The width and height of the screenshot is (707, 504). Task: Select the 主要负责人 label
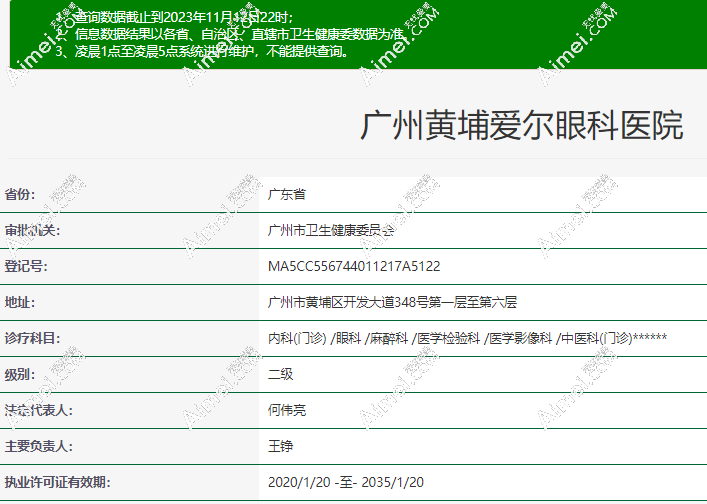tap(38, 446)
